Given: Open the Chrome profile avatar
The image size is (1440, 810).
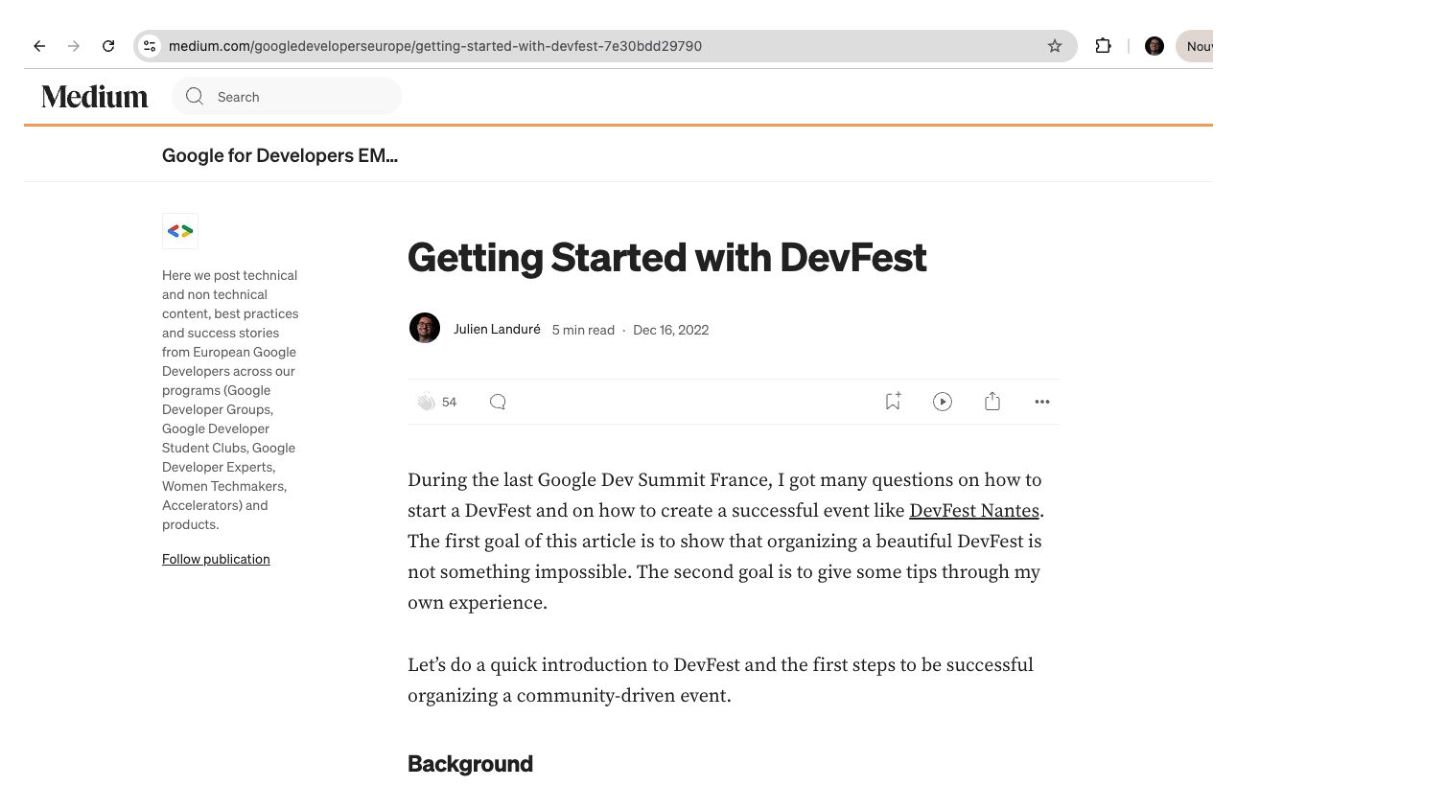Looking at the screenshot, I should click(1154, 46).
